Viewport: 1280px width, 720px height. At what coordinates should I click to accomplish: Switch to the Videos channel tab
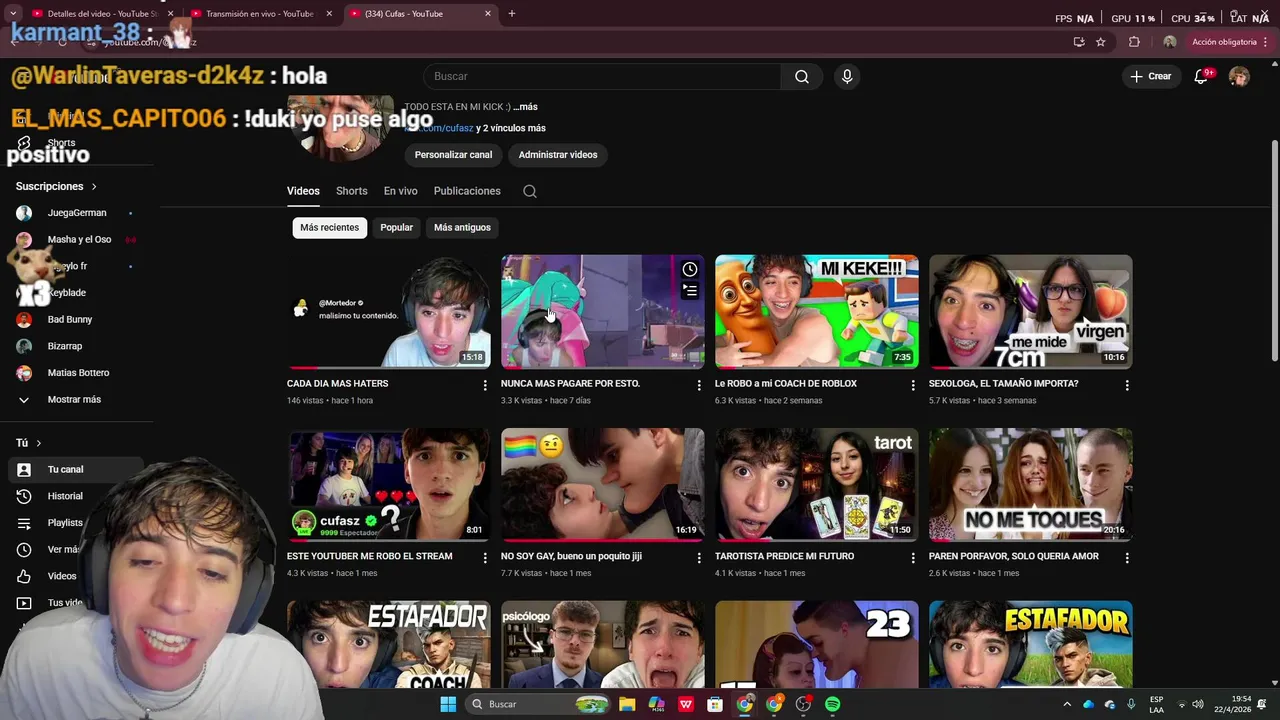(303, 191)
